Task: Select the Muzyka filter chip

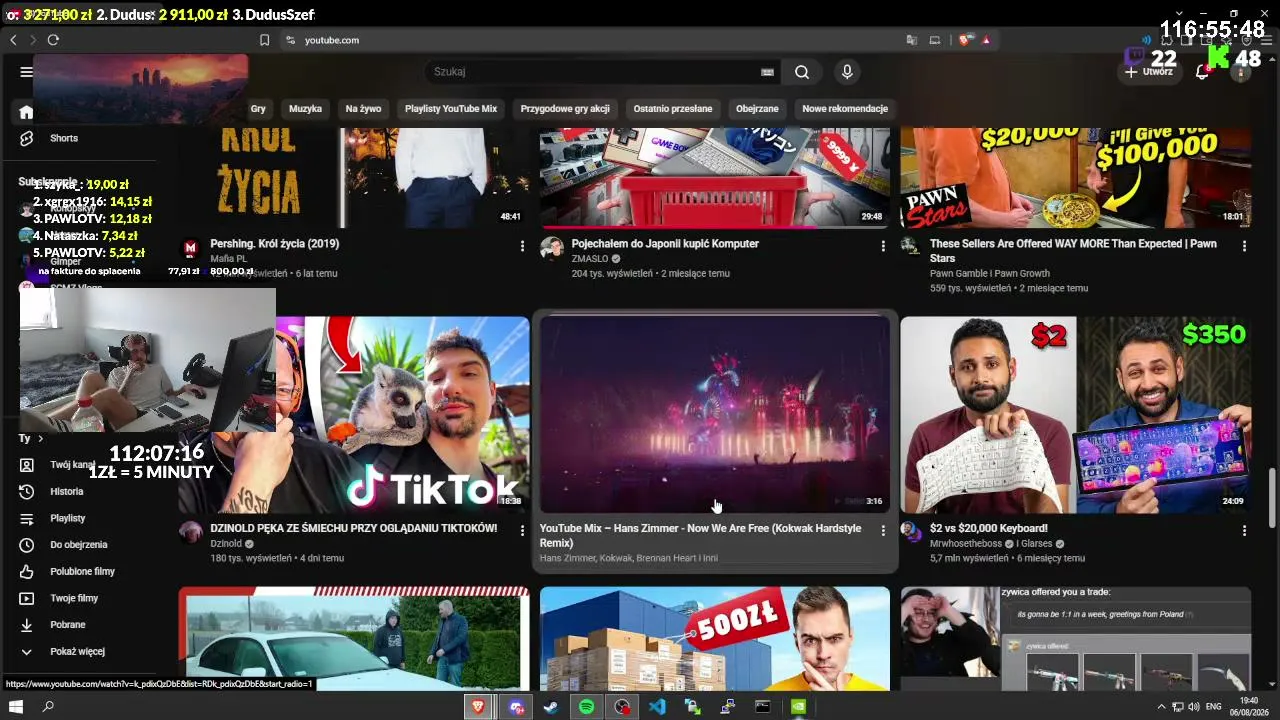Action: coord(306,109)
